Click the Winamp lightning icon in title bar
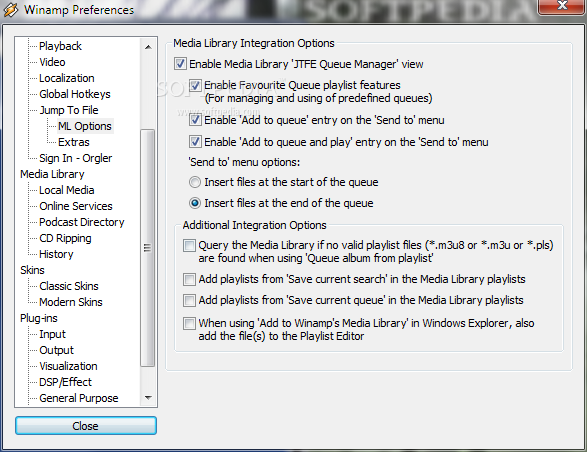Screen dimensions: 587x452 [x=10, y=10]
